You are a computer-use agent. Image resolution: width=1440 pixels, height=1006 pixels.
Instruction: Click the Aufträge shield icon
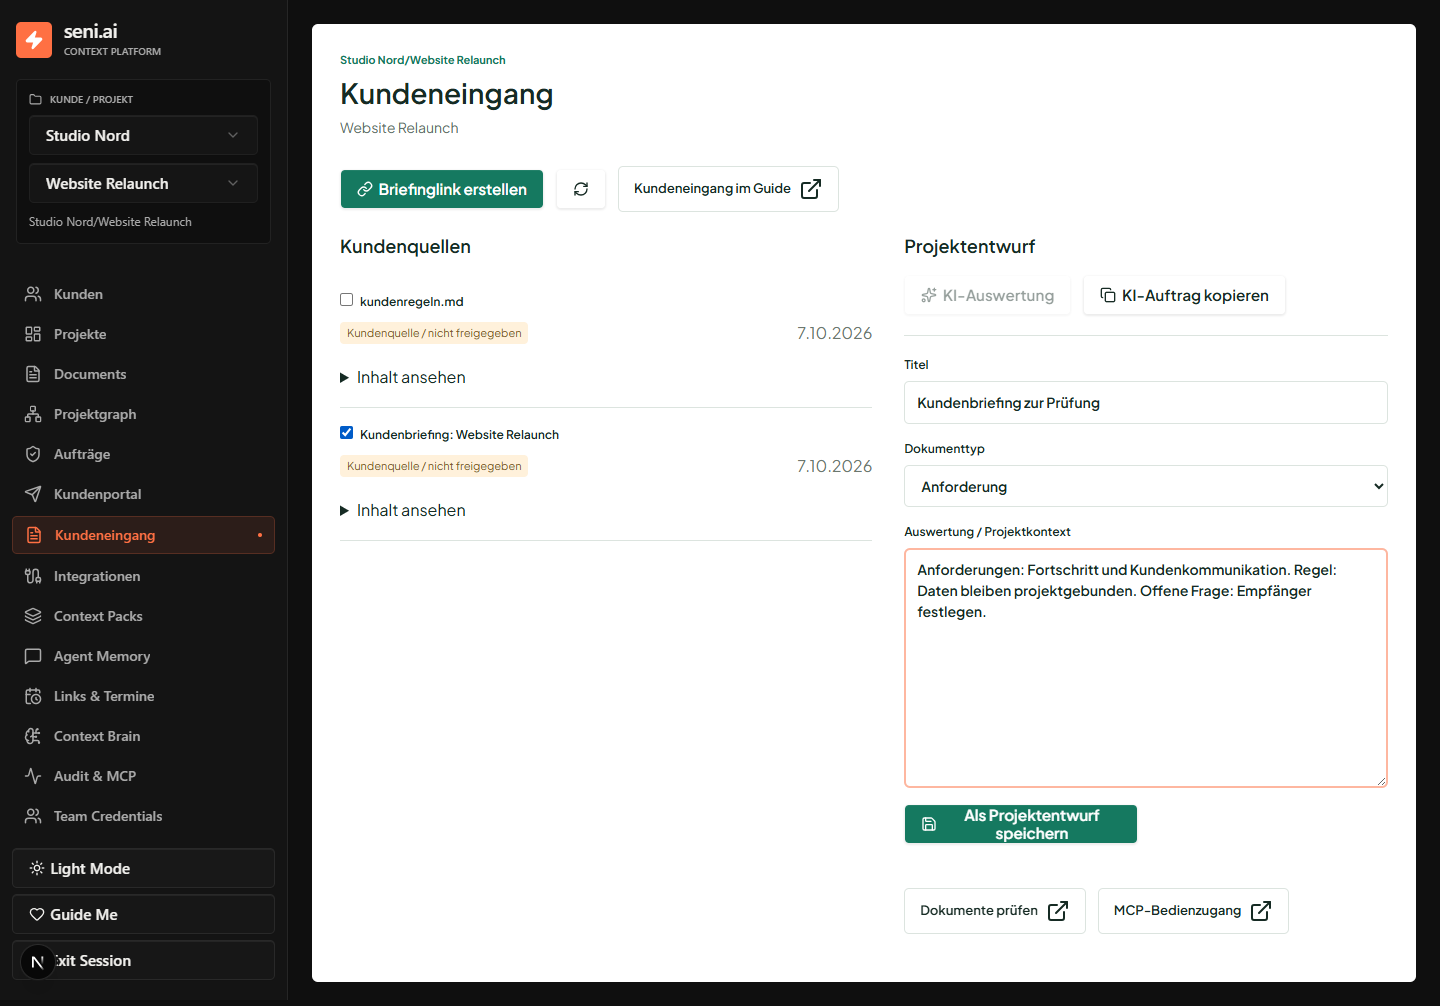[33, 454]
